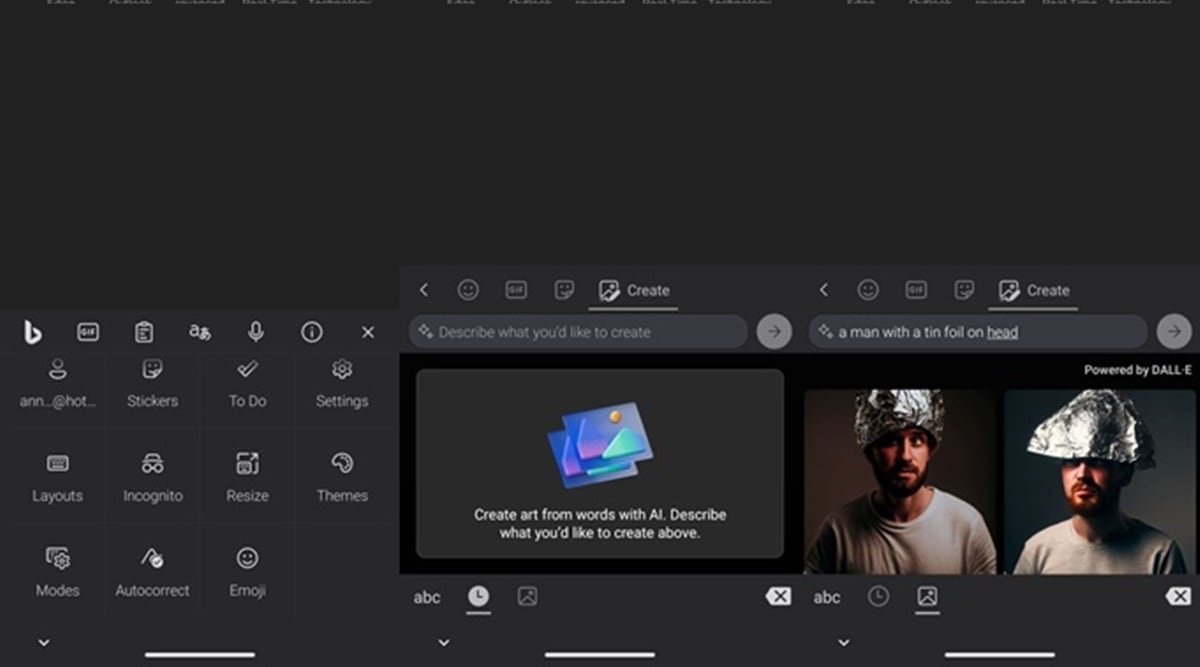Open keyboard Settings gear

342,383
